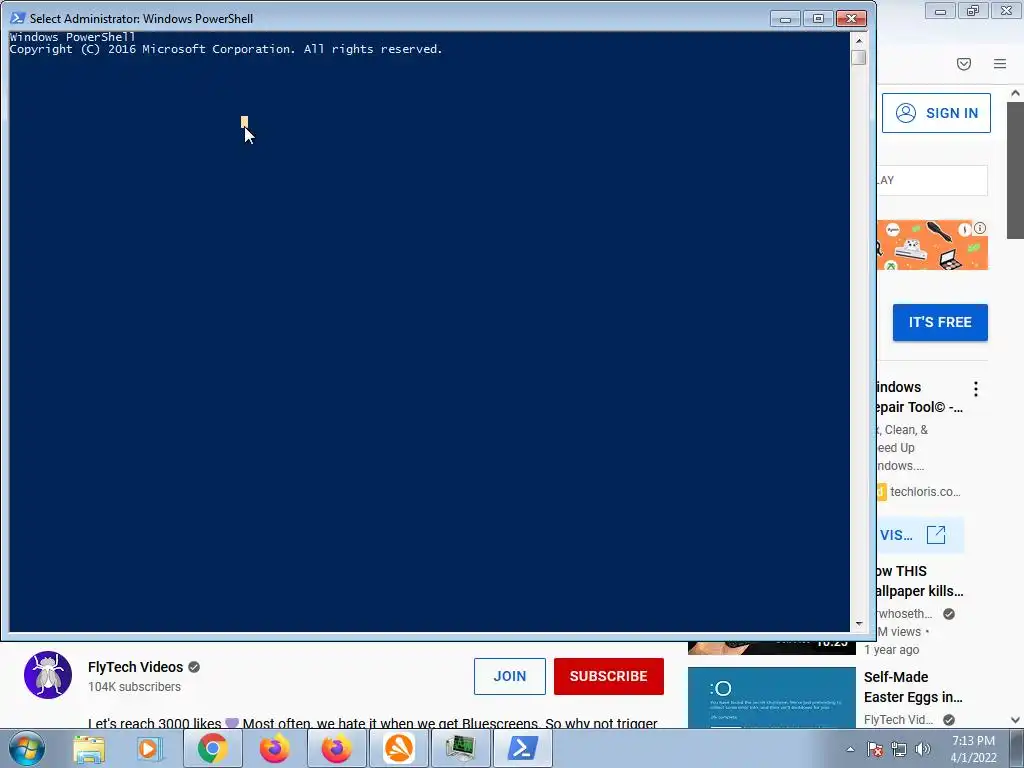Click the date 4/1/2022 in the tray
The image size is (1024, 768).
pyautogui.click(x=973, y=758)
